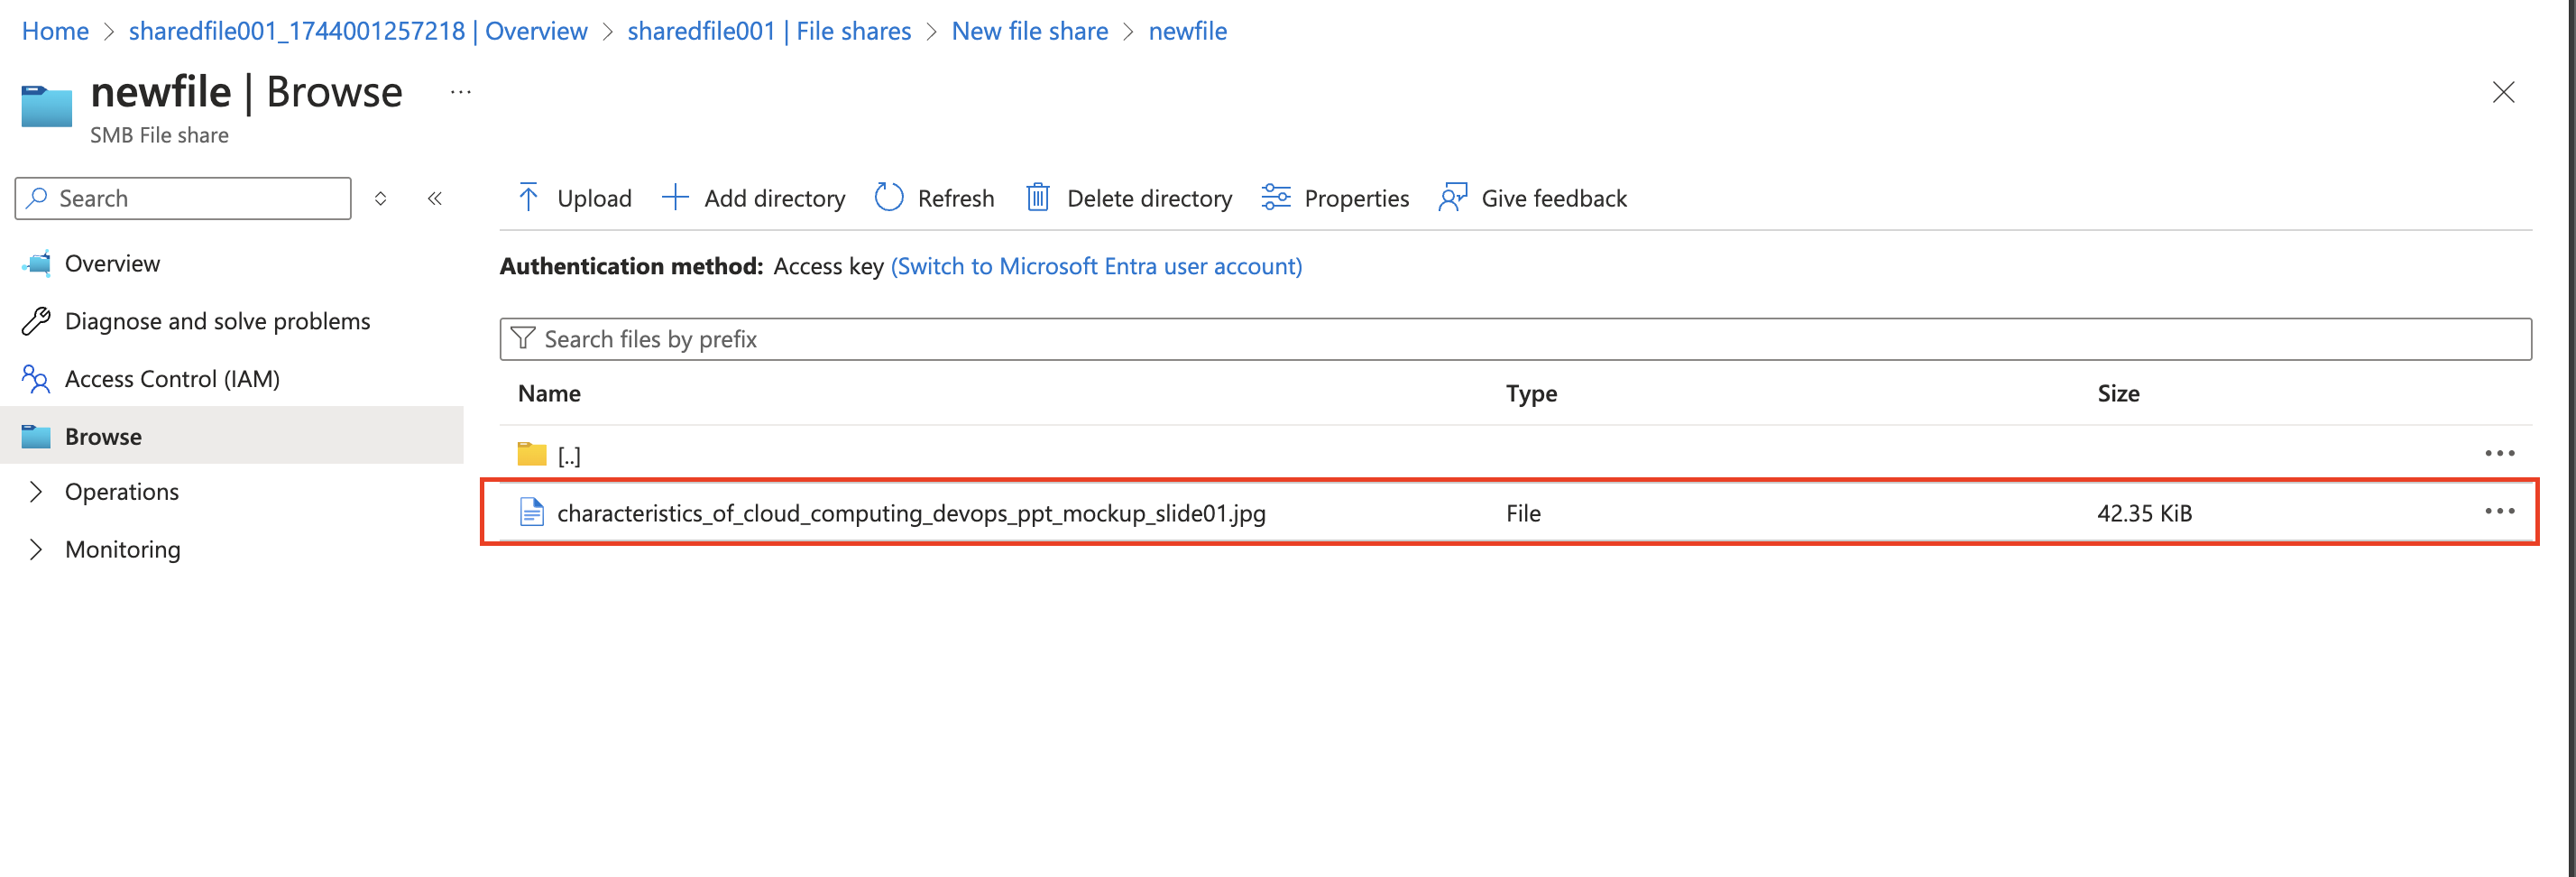Click the Delete directory trash icon
The height and width of the screenshot is (877, 2576).
tap(1038, 198)
